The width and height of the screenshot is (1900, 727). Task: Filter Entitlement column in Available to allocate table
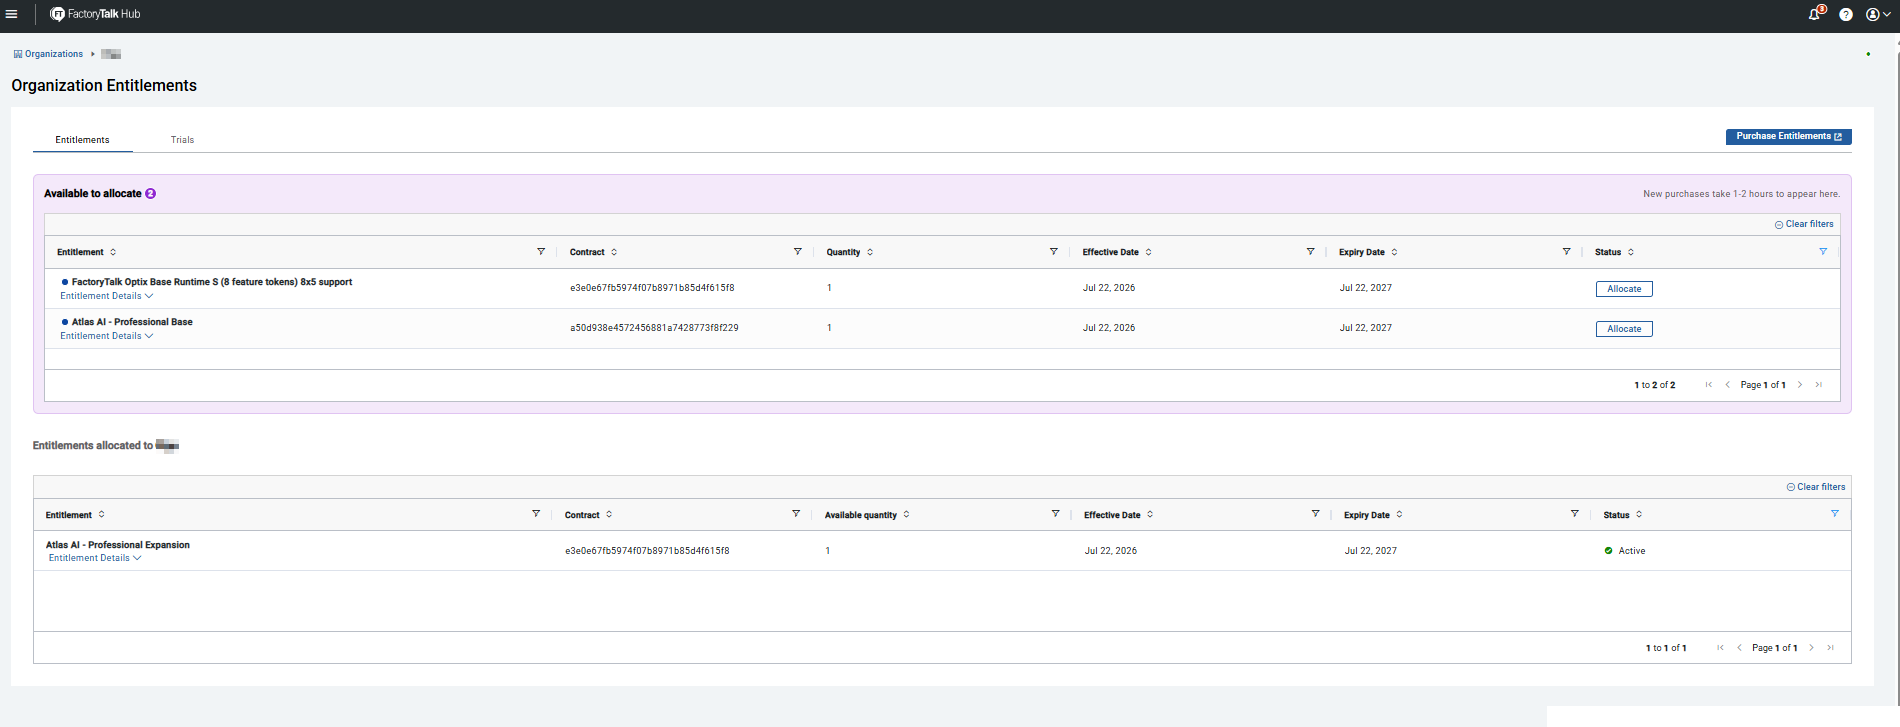[541, 252]
